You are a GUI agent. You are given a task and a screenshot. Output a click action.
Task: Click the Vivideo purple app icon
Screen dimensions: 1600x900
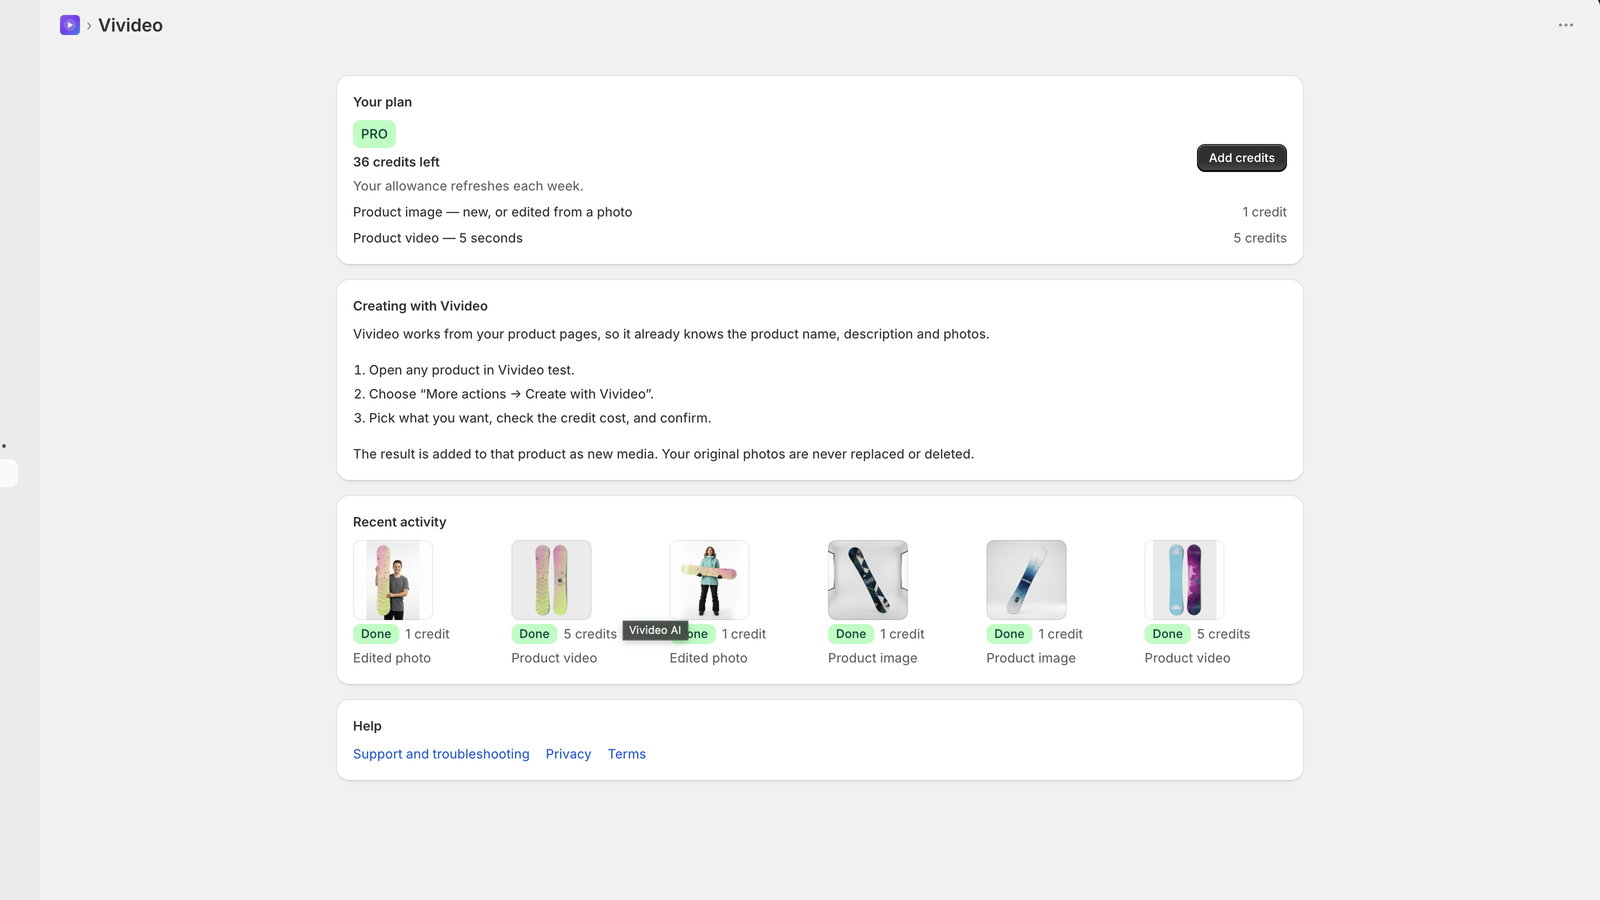coord(70,25)
